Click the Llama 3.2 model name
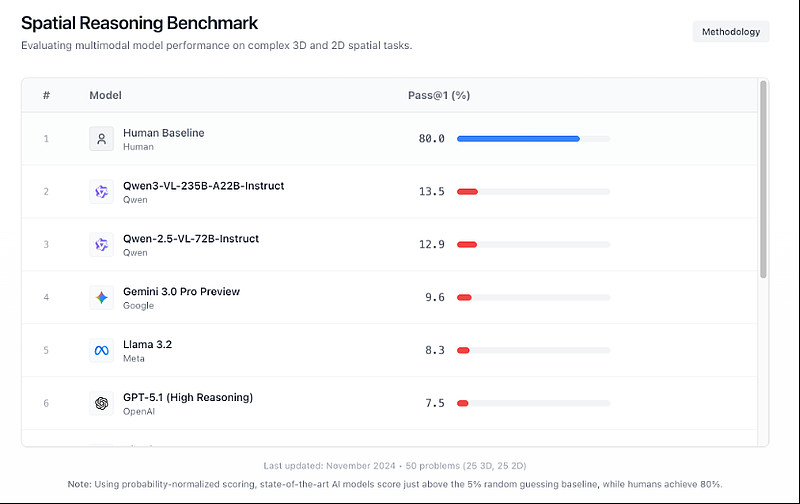This screenshot has height=504, width=800. (148, 345)
